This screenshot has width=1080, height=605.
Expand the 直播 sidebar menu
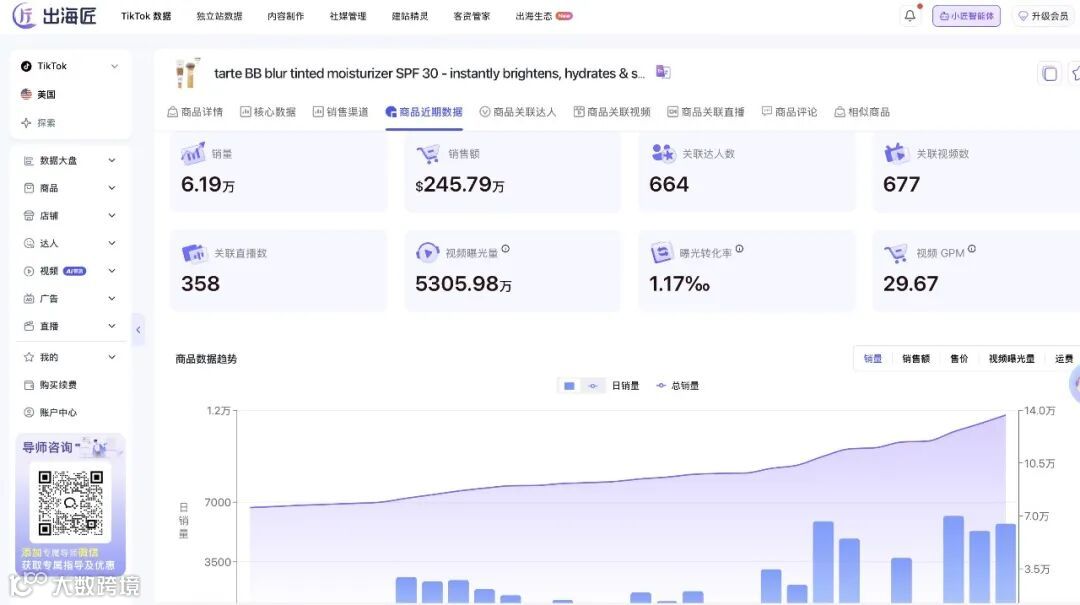112,326
